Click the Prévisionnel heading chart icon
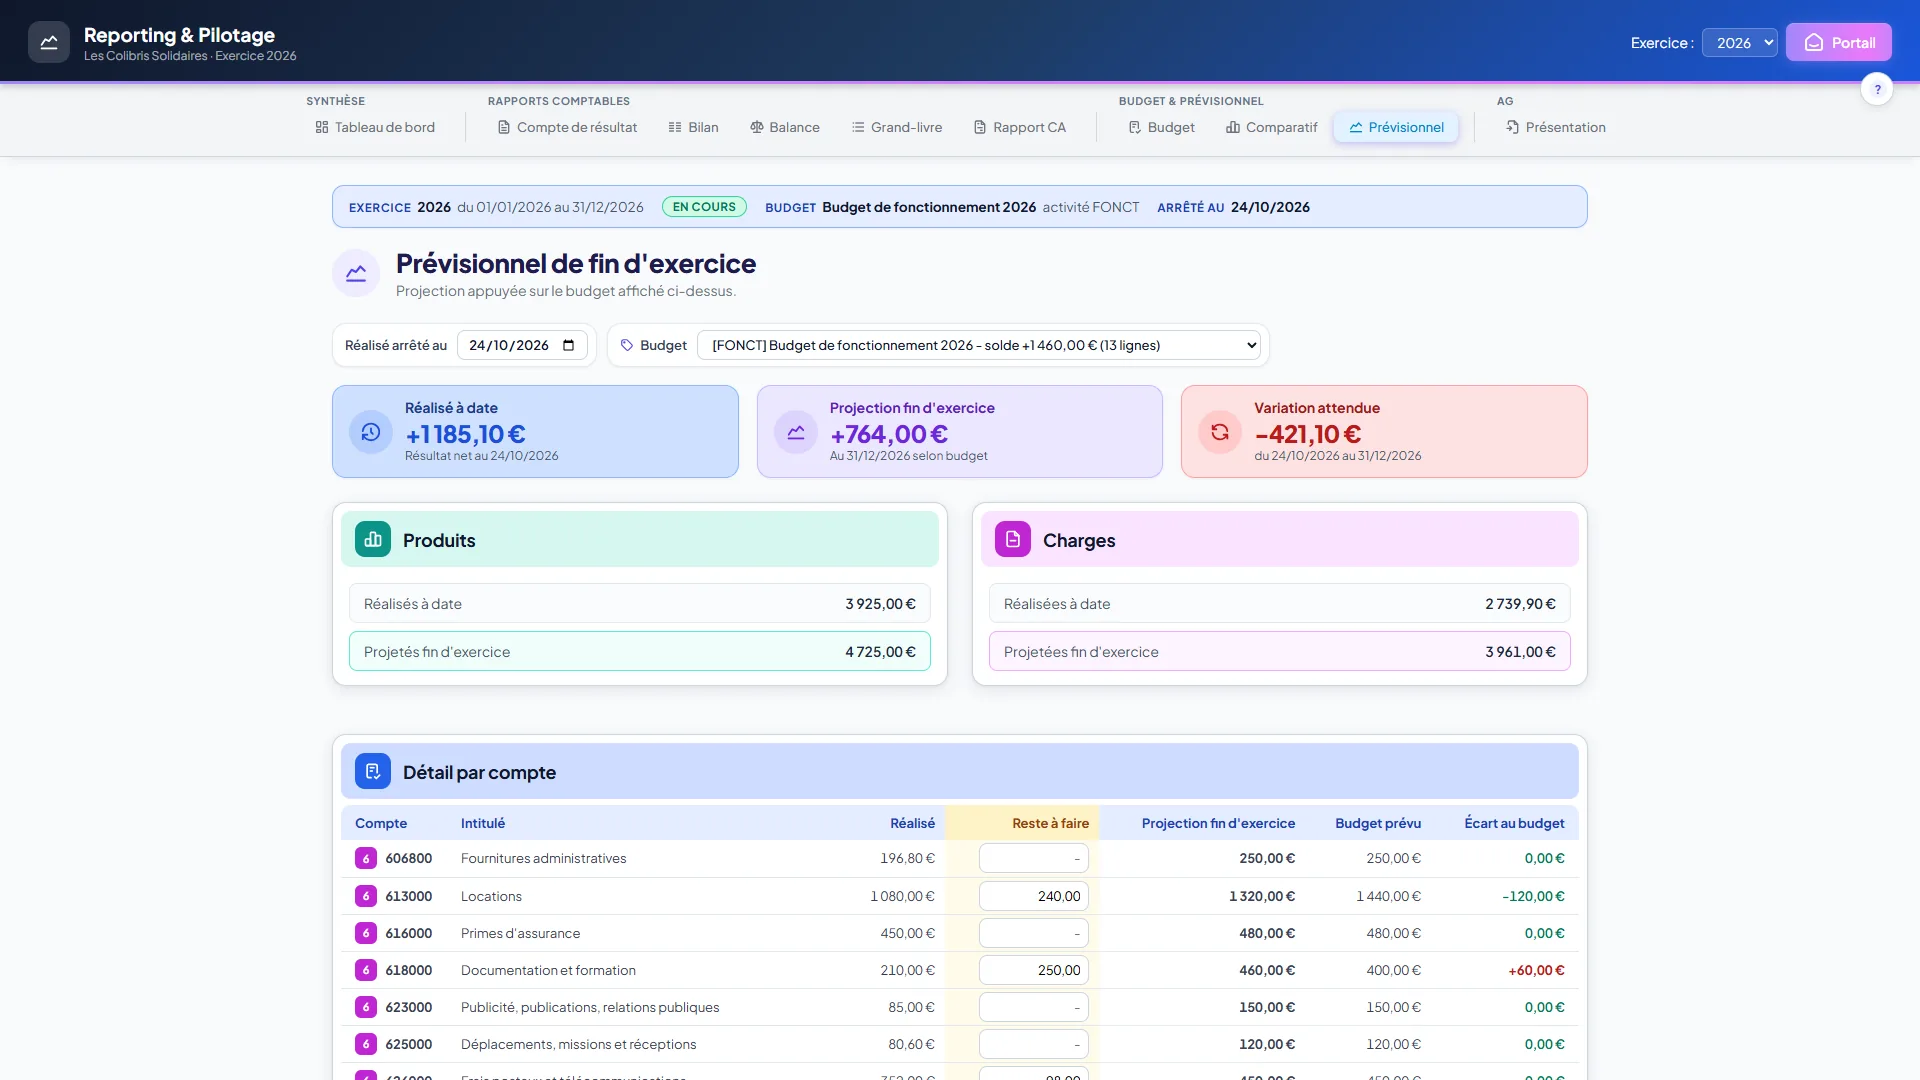This screenshot has width=1920, height=1080. (x=356, y=274)
